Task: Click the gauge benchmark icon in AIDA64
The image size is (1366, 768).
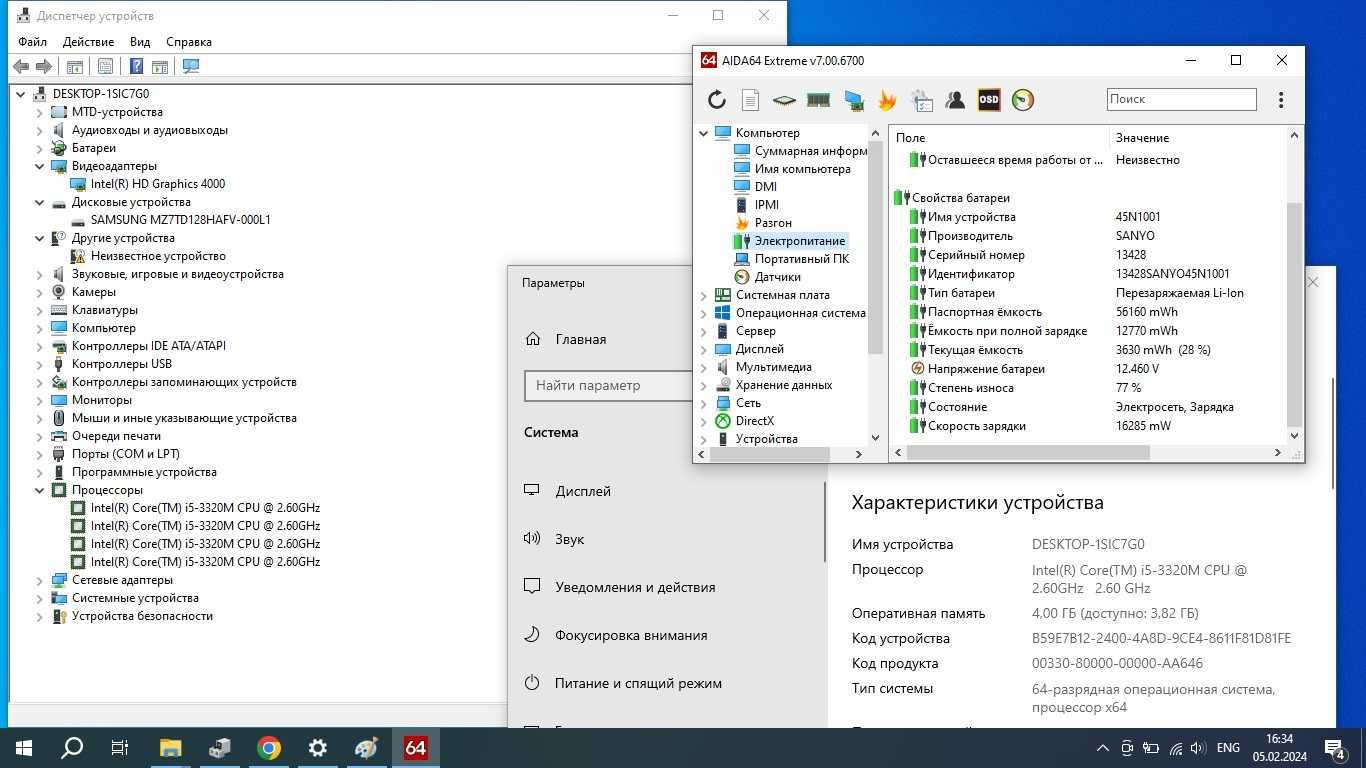Action: 1023,99
